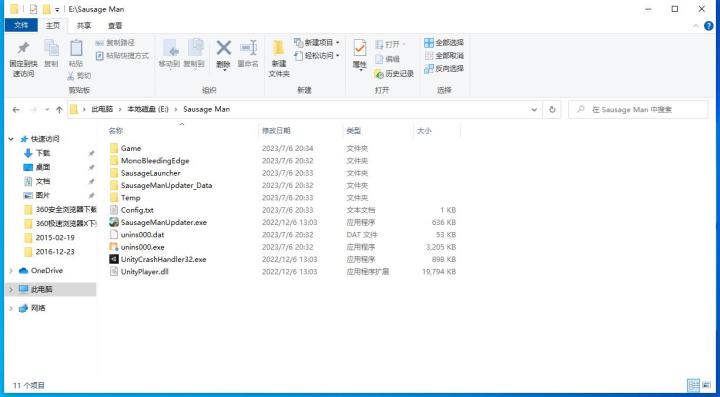Click the unins000.exe file icon
The width and height of the screenshot is (720, 397).
[114, 247]
